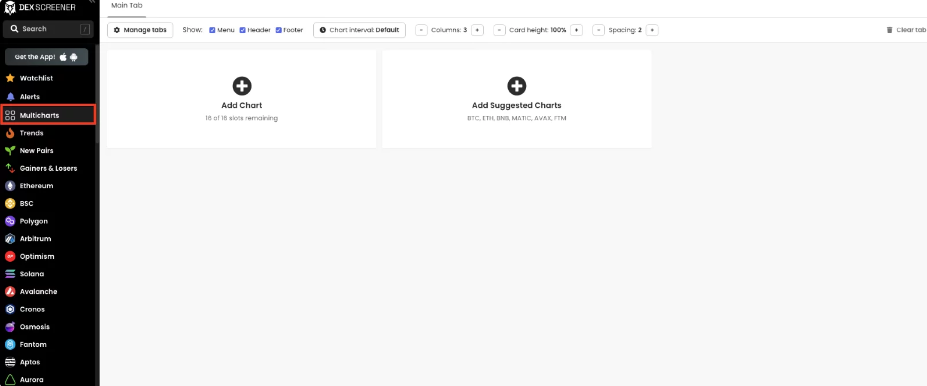Image resolution: width=927 pixels, height=386 pixels.
Task: Click the '16 of 16 slots remaining' text
Action: coord(241,118)
